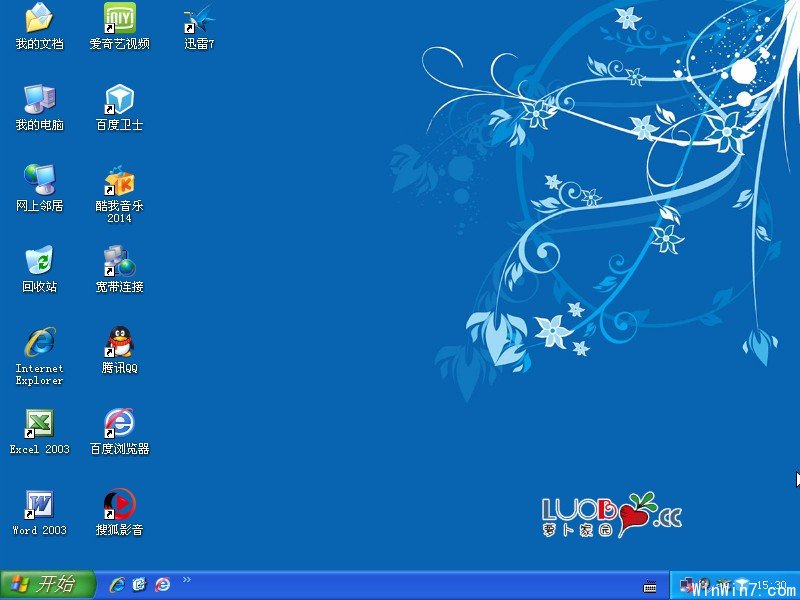Click the 宽带连接 desktop shortcut
This screenshot has width=800, height=600.
pos(120,262)
